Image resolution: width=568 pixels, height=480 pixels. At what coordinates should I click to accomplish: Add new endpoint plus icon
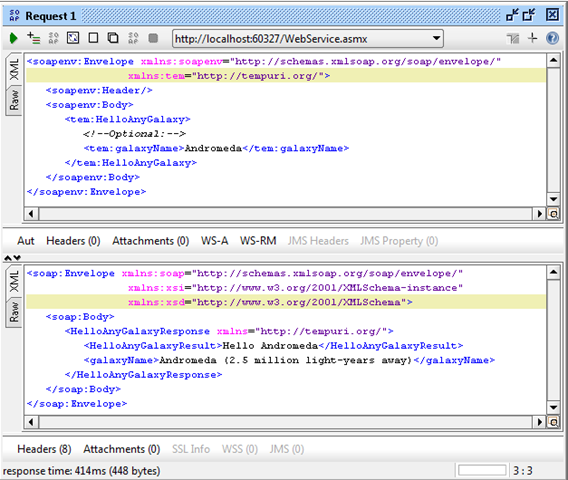click(x=532, y=38)
